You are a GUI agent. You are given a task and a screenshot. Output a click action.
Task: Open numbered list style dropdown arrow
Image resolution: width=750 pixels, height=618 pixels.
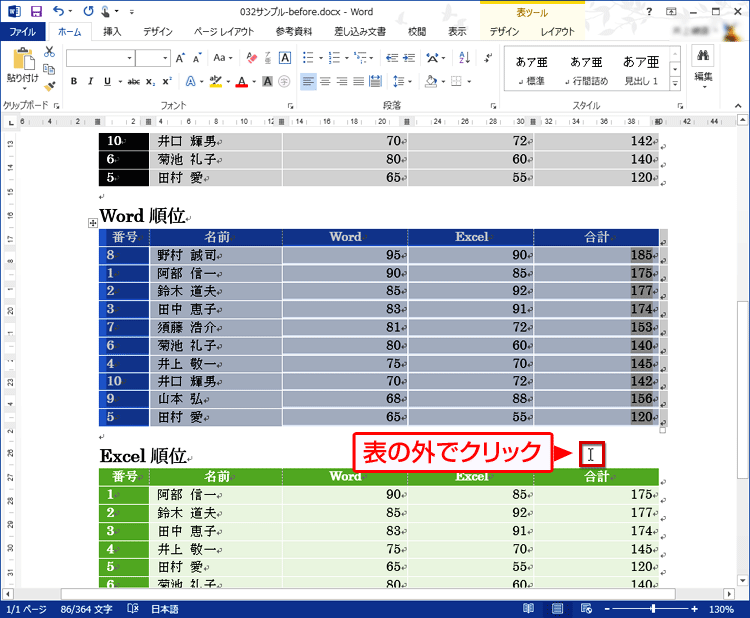[347, 58]
